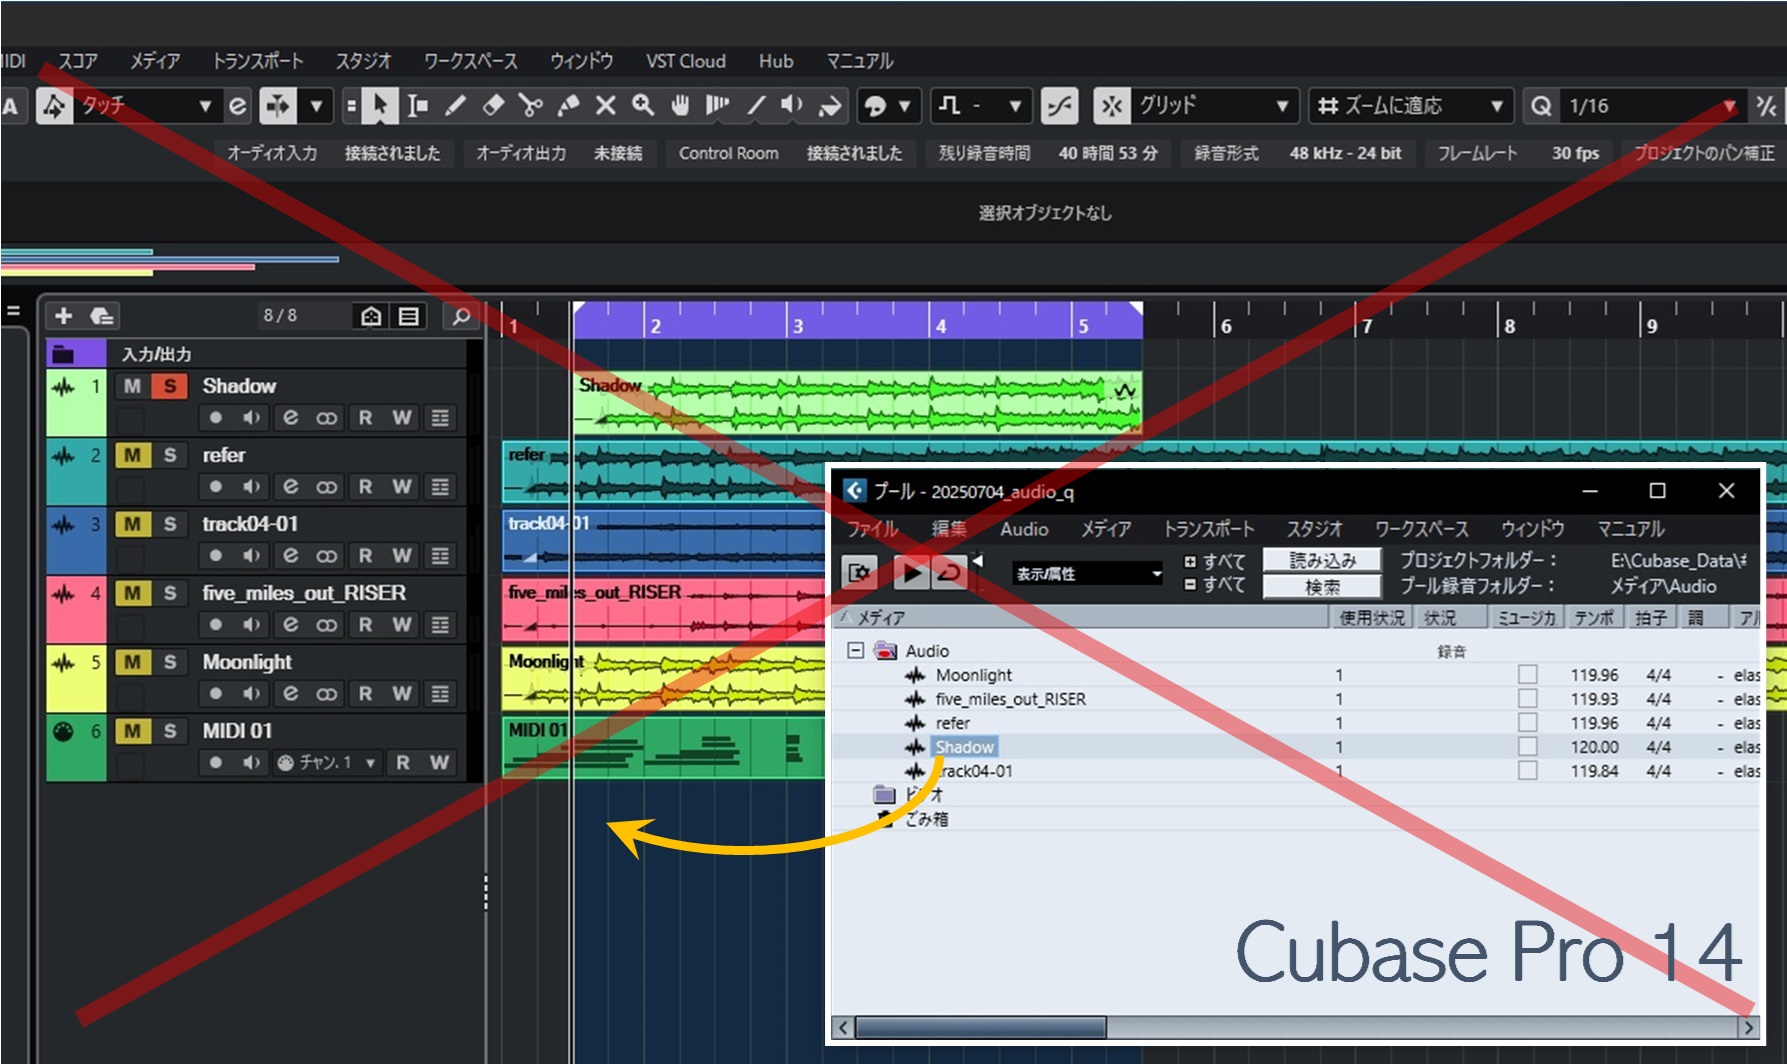Open the Hub menu
The image size is (1787, 1064).
click(776, 61)
